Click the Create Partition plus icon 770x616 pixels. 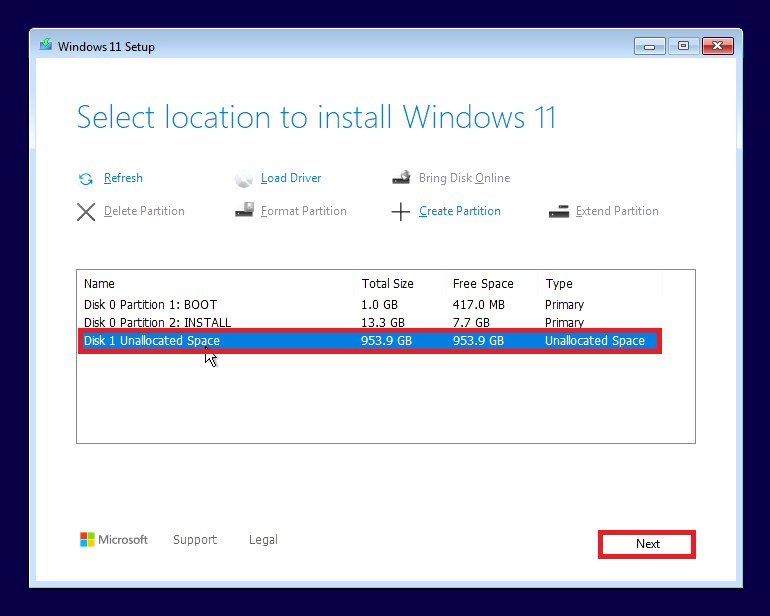tap(401, 212)
